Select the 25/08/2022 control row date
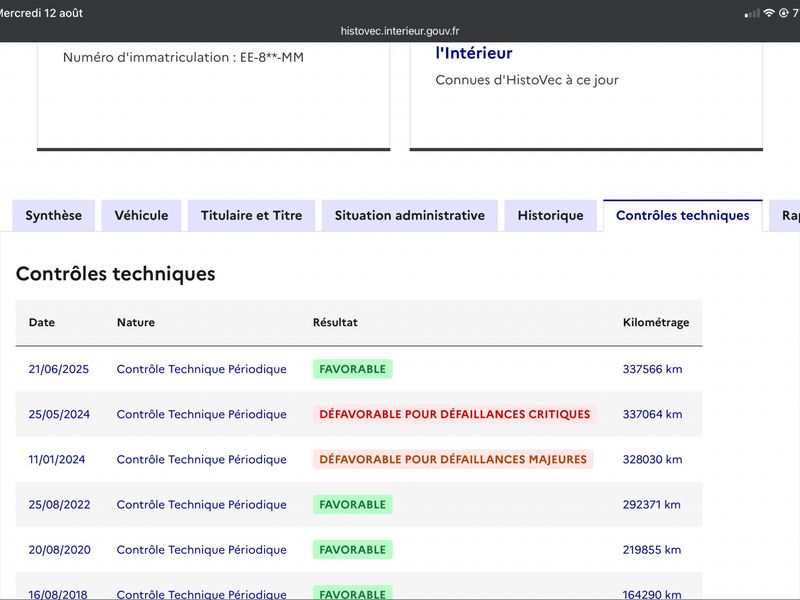The image size is (800, 600). (x=59, y=505)
